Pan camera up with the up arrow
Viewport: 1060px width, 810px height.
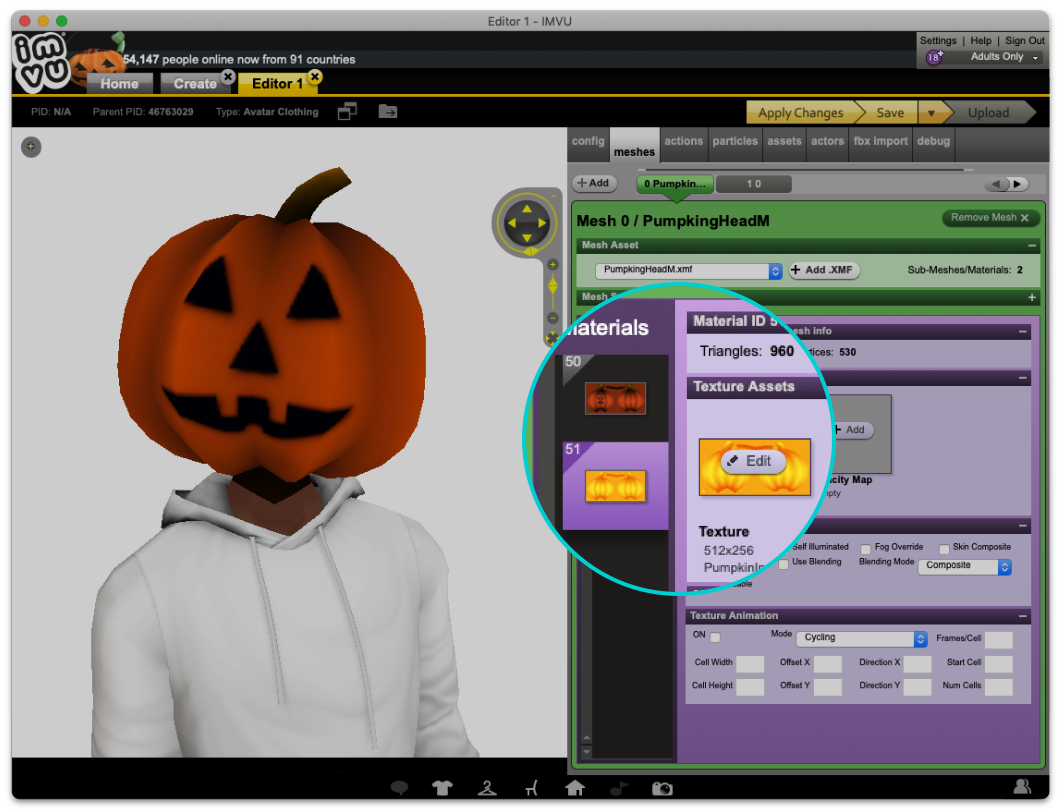coord(527,209)
